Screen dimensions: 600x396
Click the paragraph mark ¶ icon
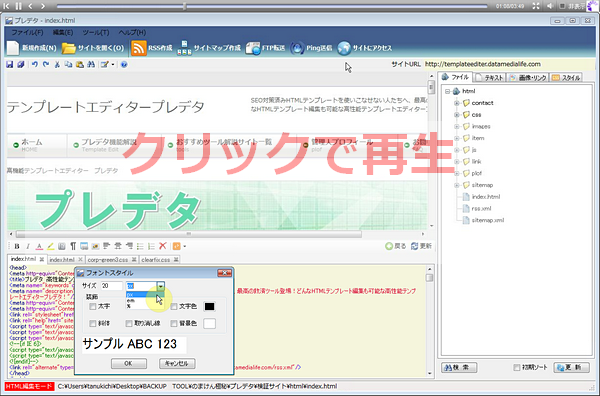coord(73,246)
